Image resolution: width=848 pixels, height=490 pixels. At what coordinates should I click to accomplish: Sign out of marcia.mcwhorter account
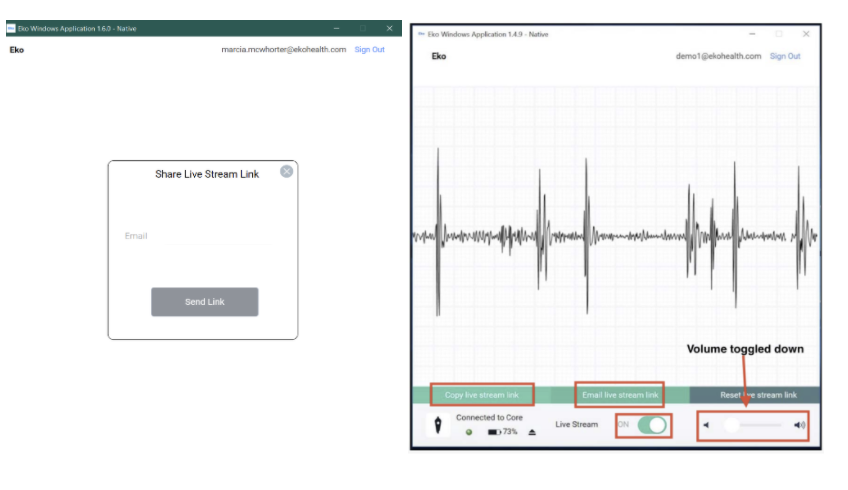[369, 49]
